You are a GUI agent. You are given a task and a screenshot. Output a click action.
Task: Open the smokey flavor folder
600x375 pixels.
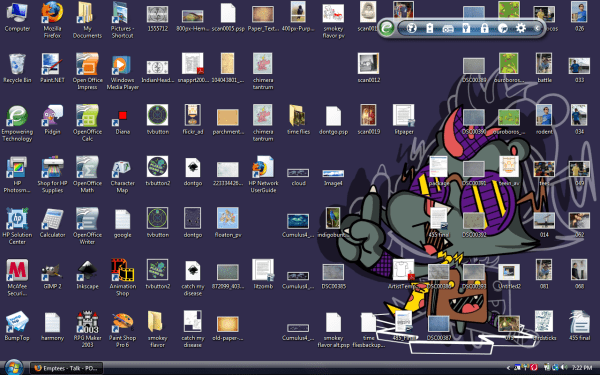[x=157, y=329]
